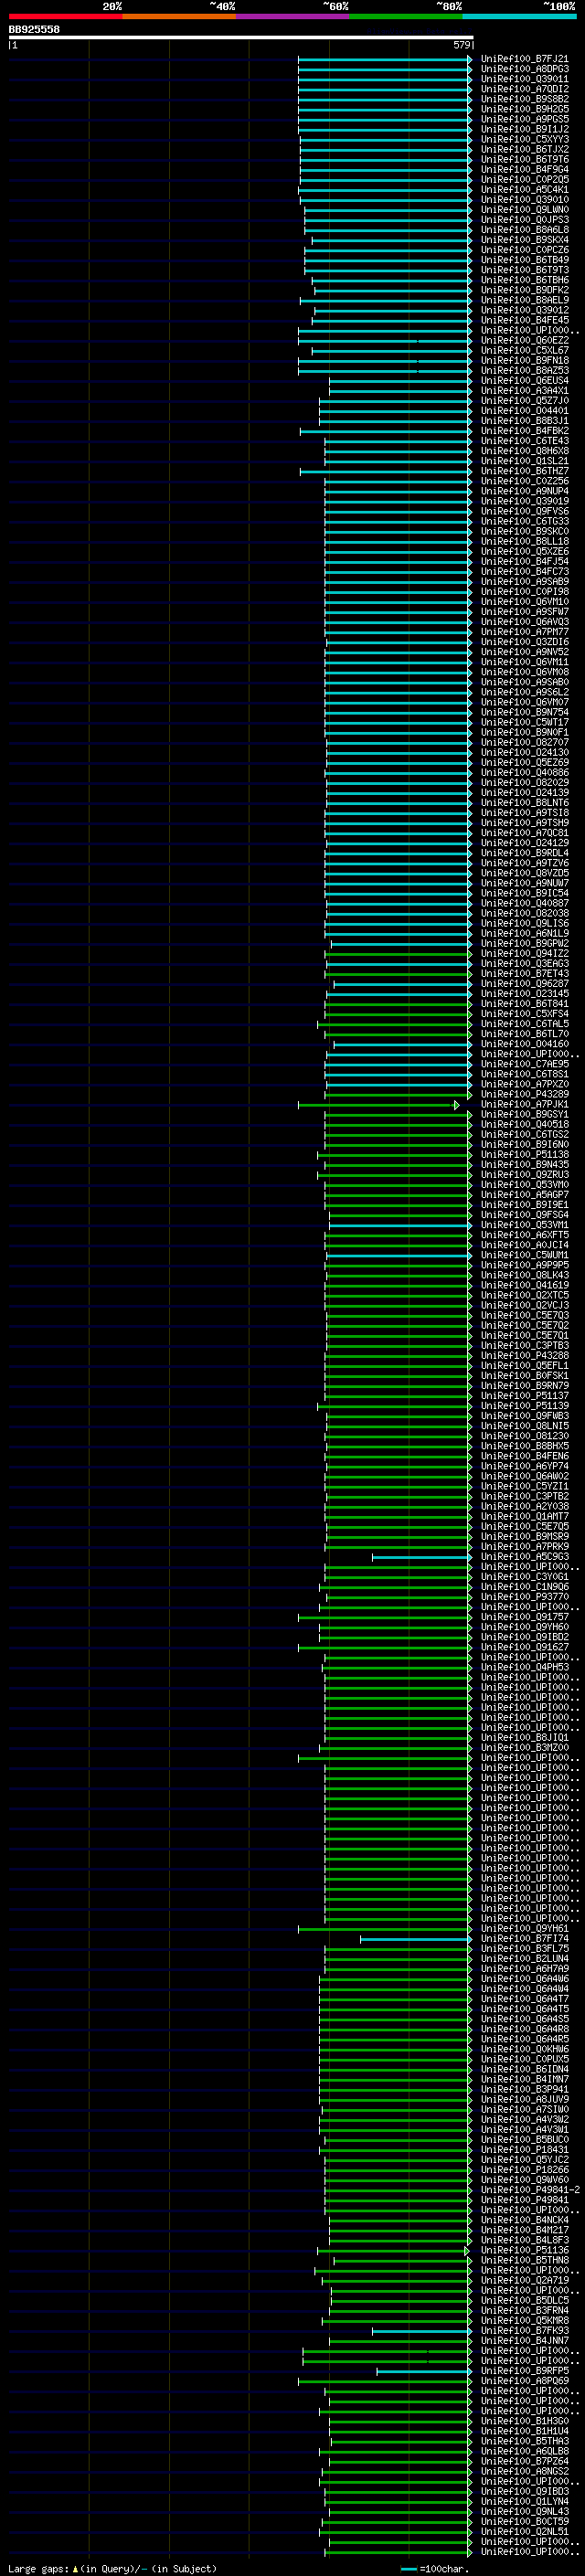Select label UniRef100_O04401
The image size is (585, 2576).
coord(524,410)
